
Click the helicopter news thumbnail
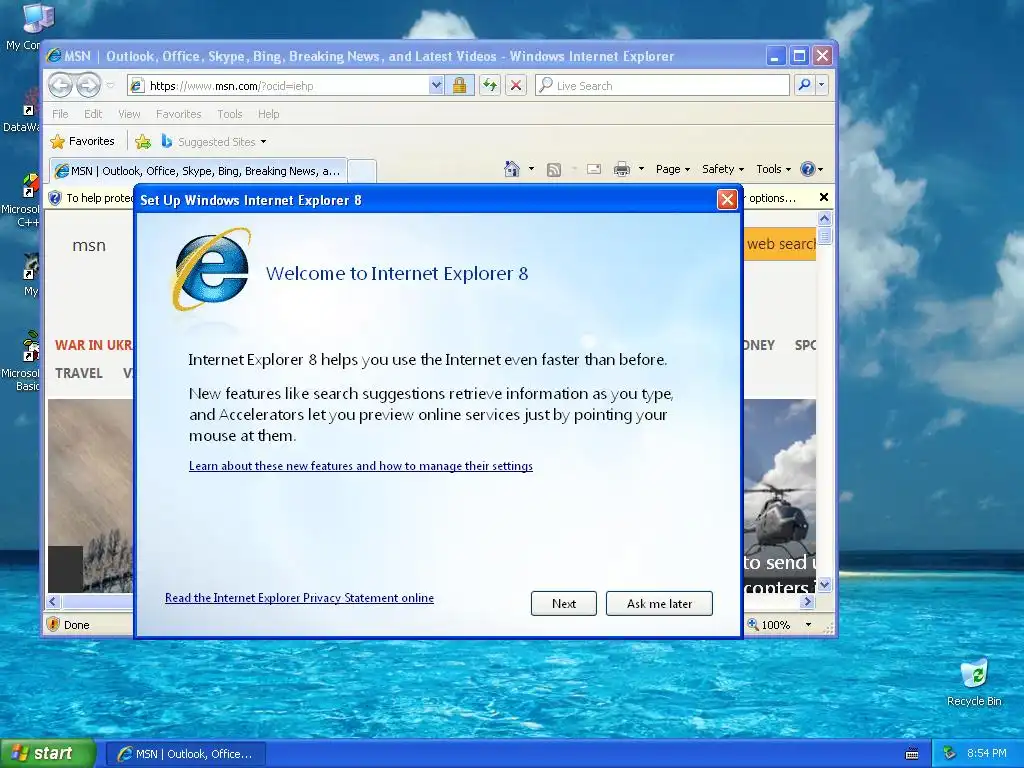coord(780,495)
